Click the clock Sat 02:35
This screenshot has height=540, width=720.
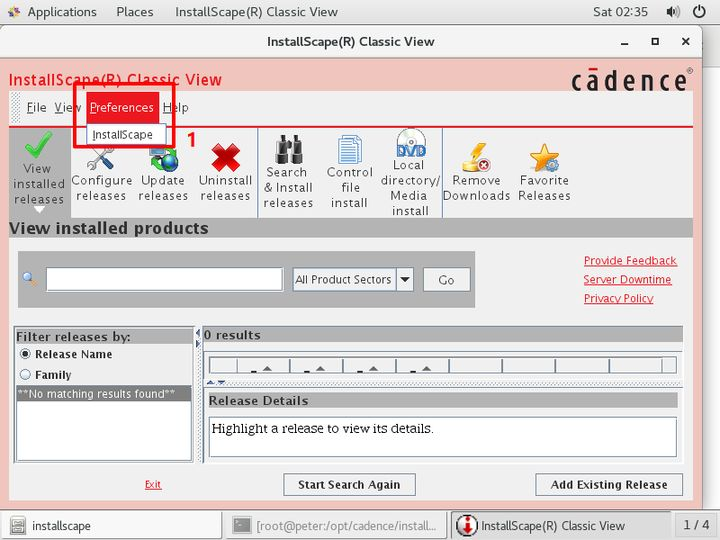coord(620,11)
